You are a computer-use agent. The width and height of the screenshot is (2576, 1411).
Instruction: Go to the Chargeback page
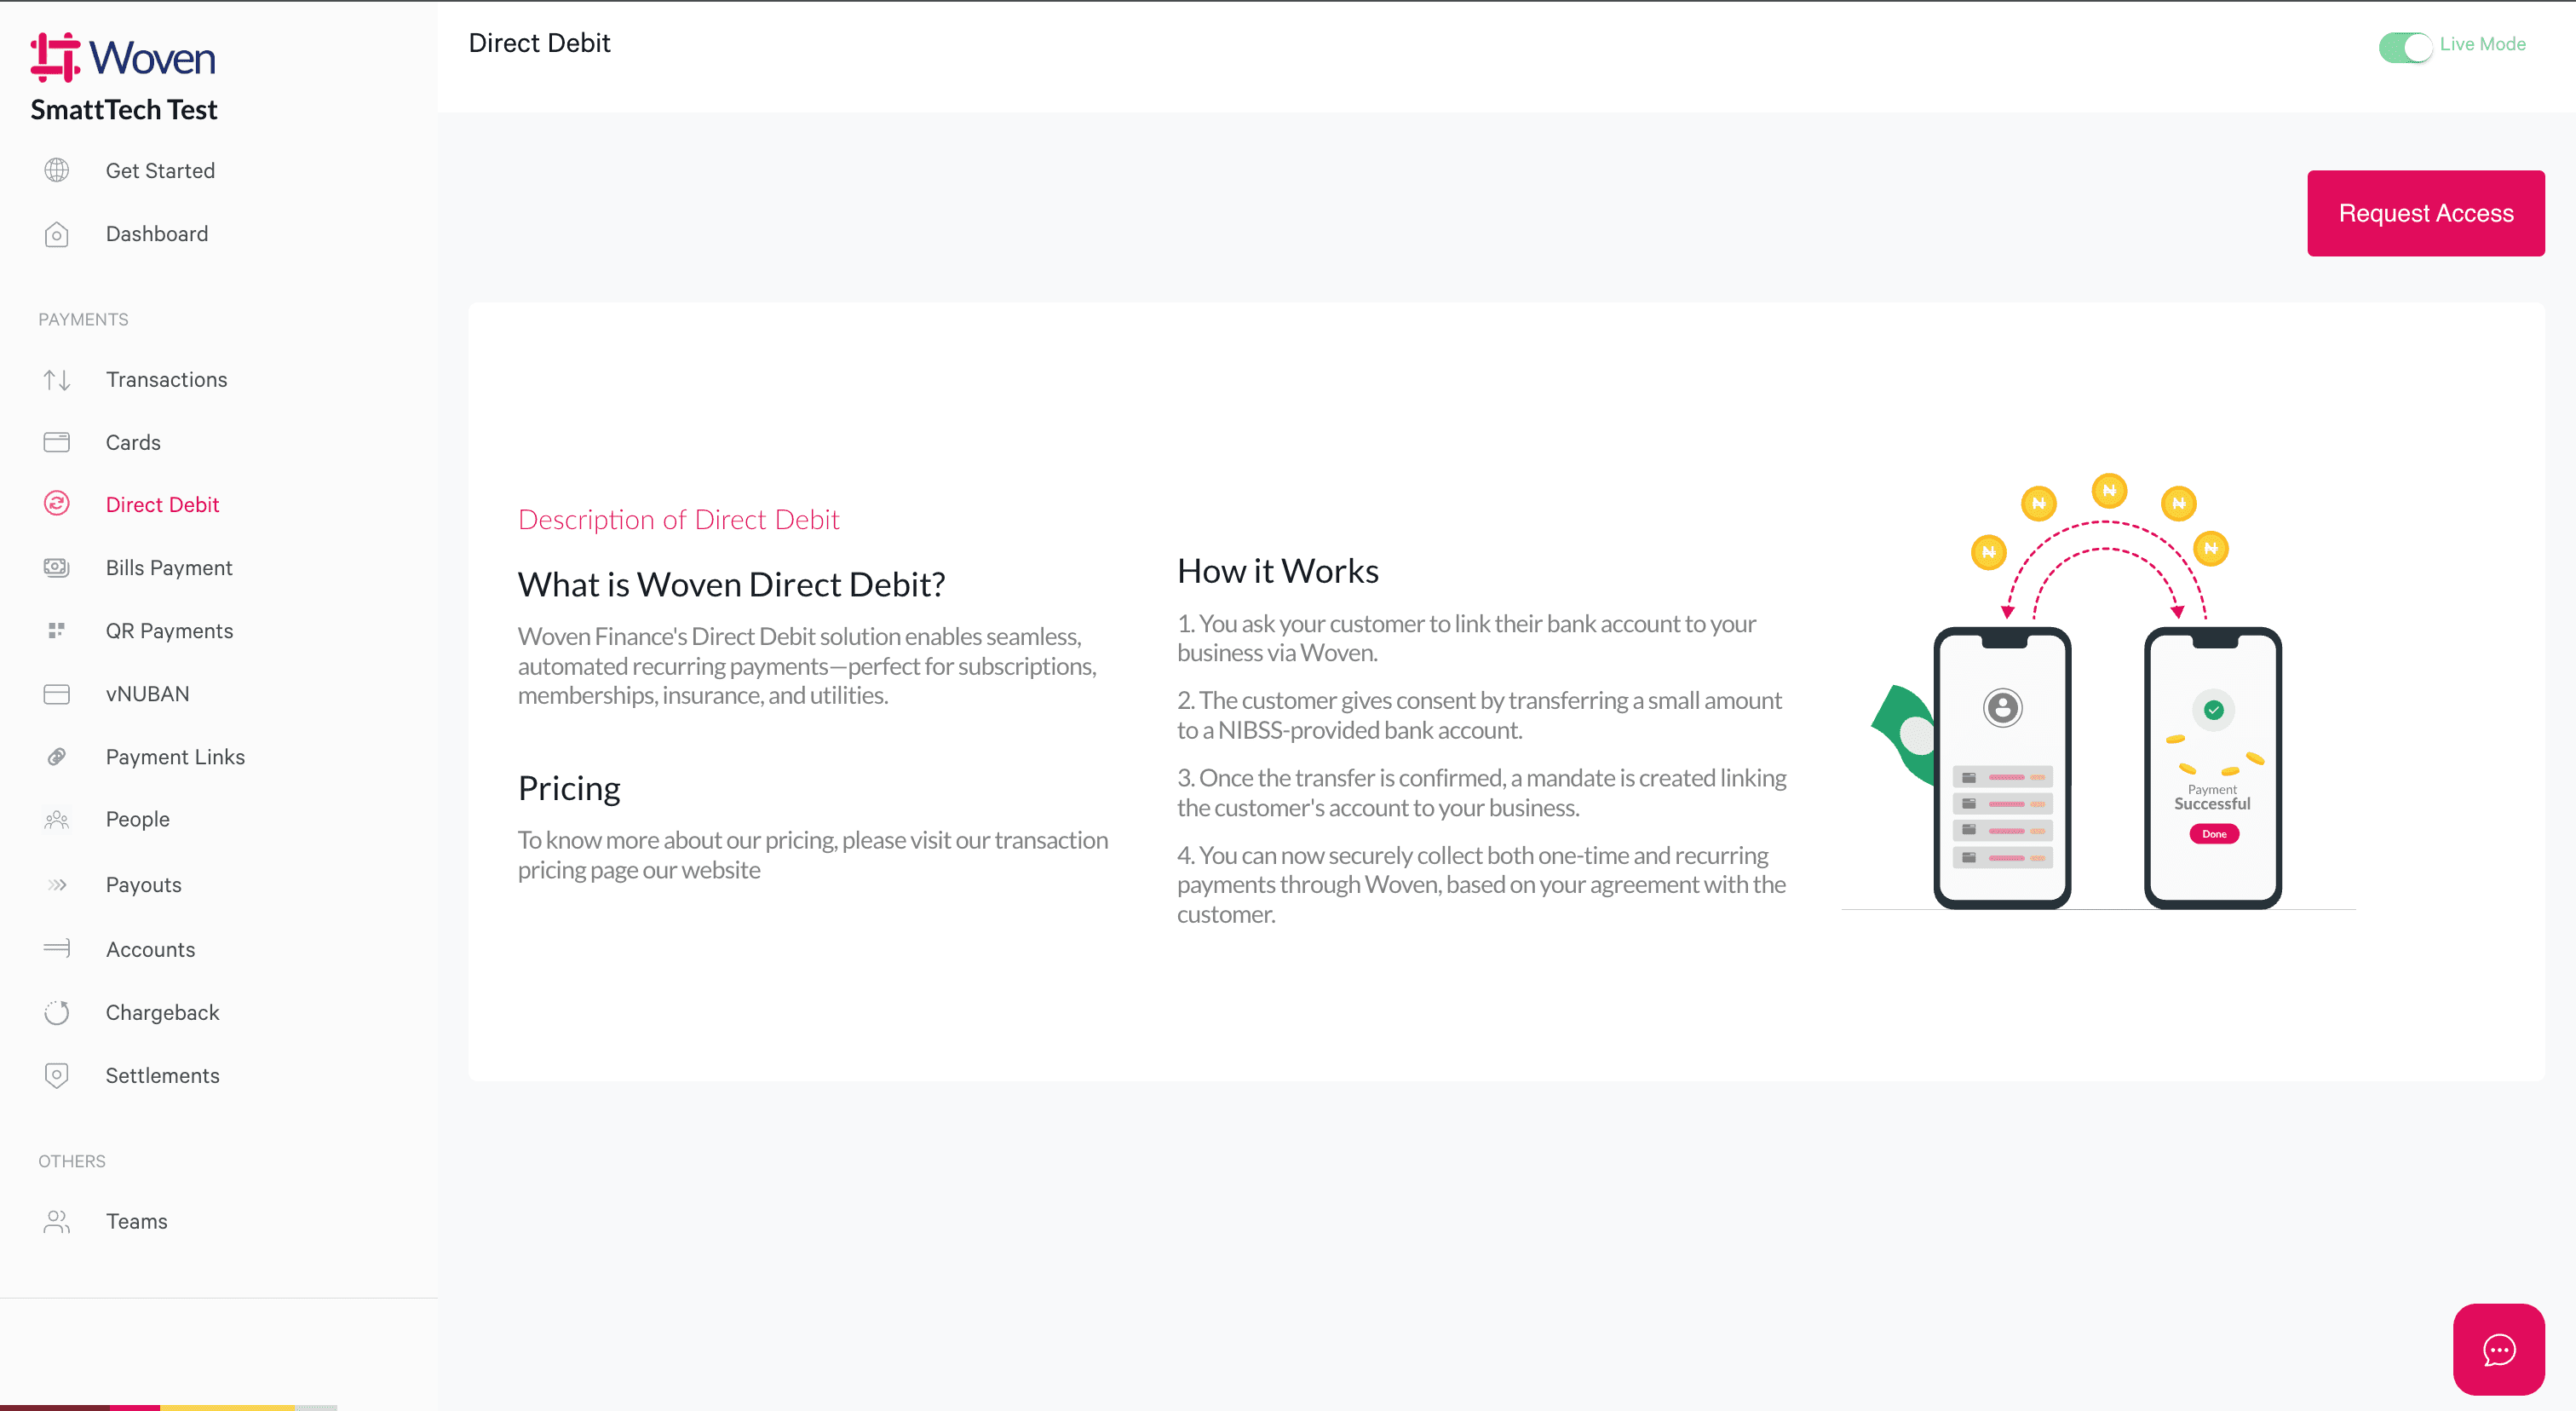coord(162,1013)
